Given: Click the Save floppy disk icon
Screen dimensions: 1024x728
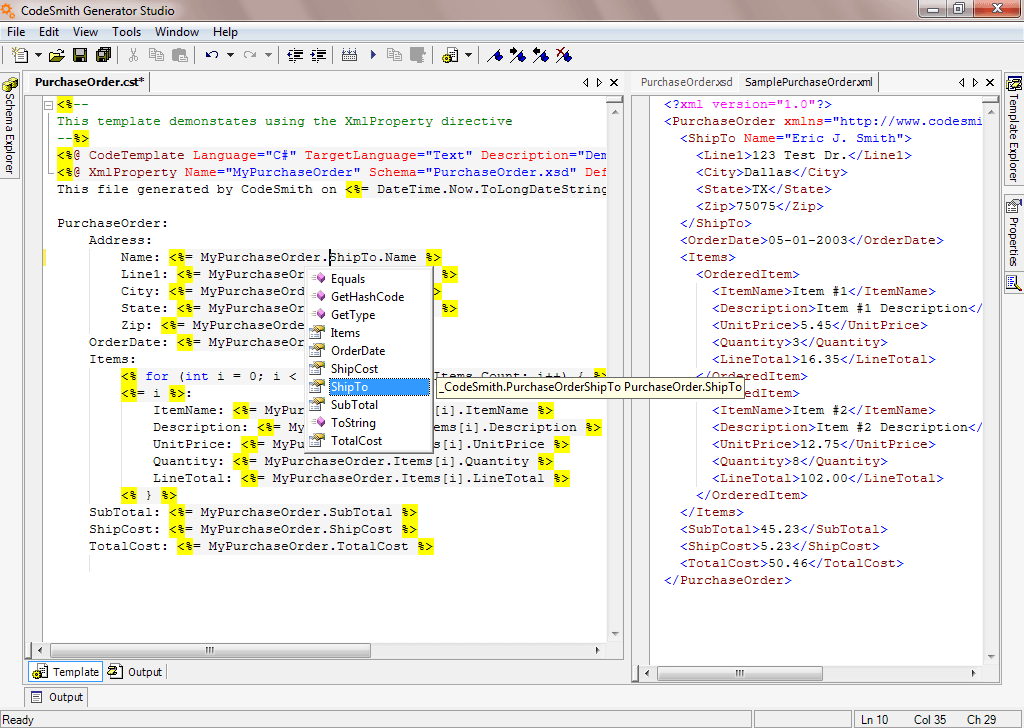Looking at the screenshot, I should coord(80,55).
